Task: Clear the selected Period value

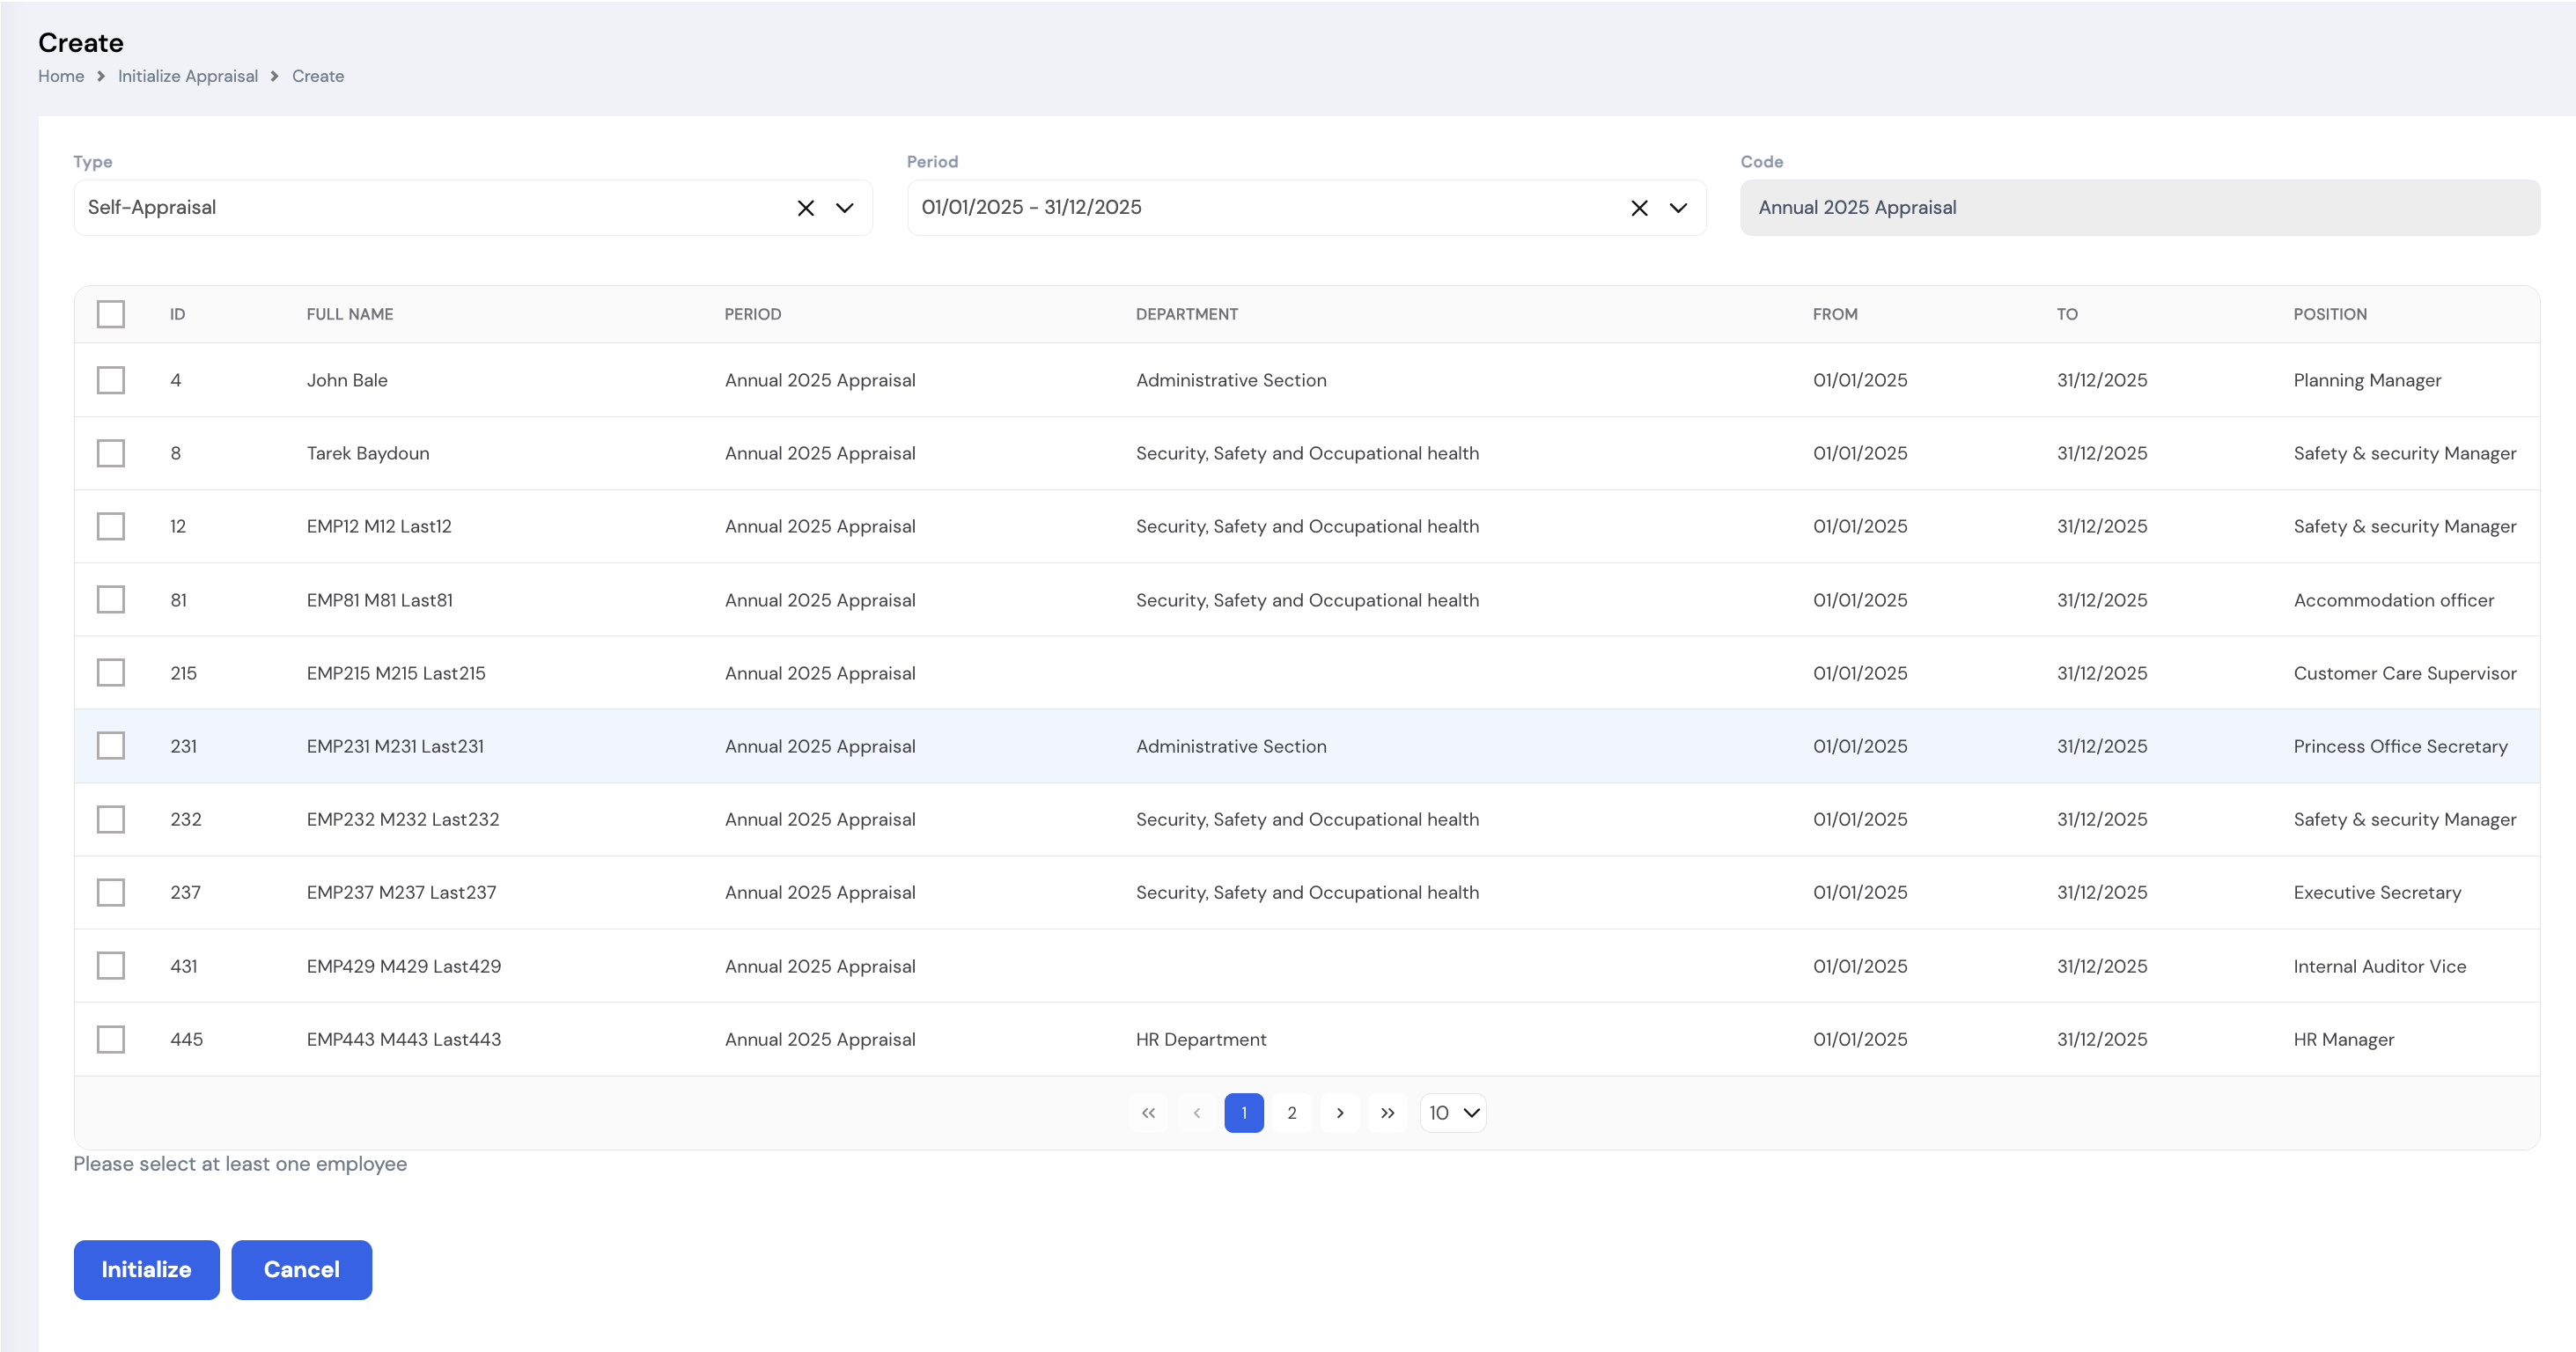Action: [x=1639, y=208]
